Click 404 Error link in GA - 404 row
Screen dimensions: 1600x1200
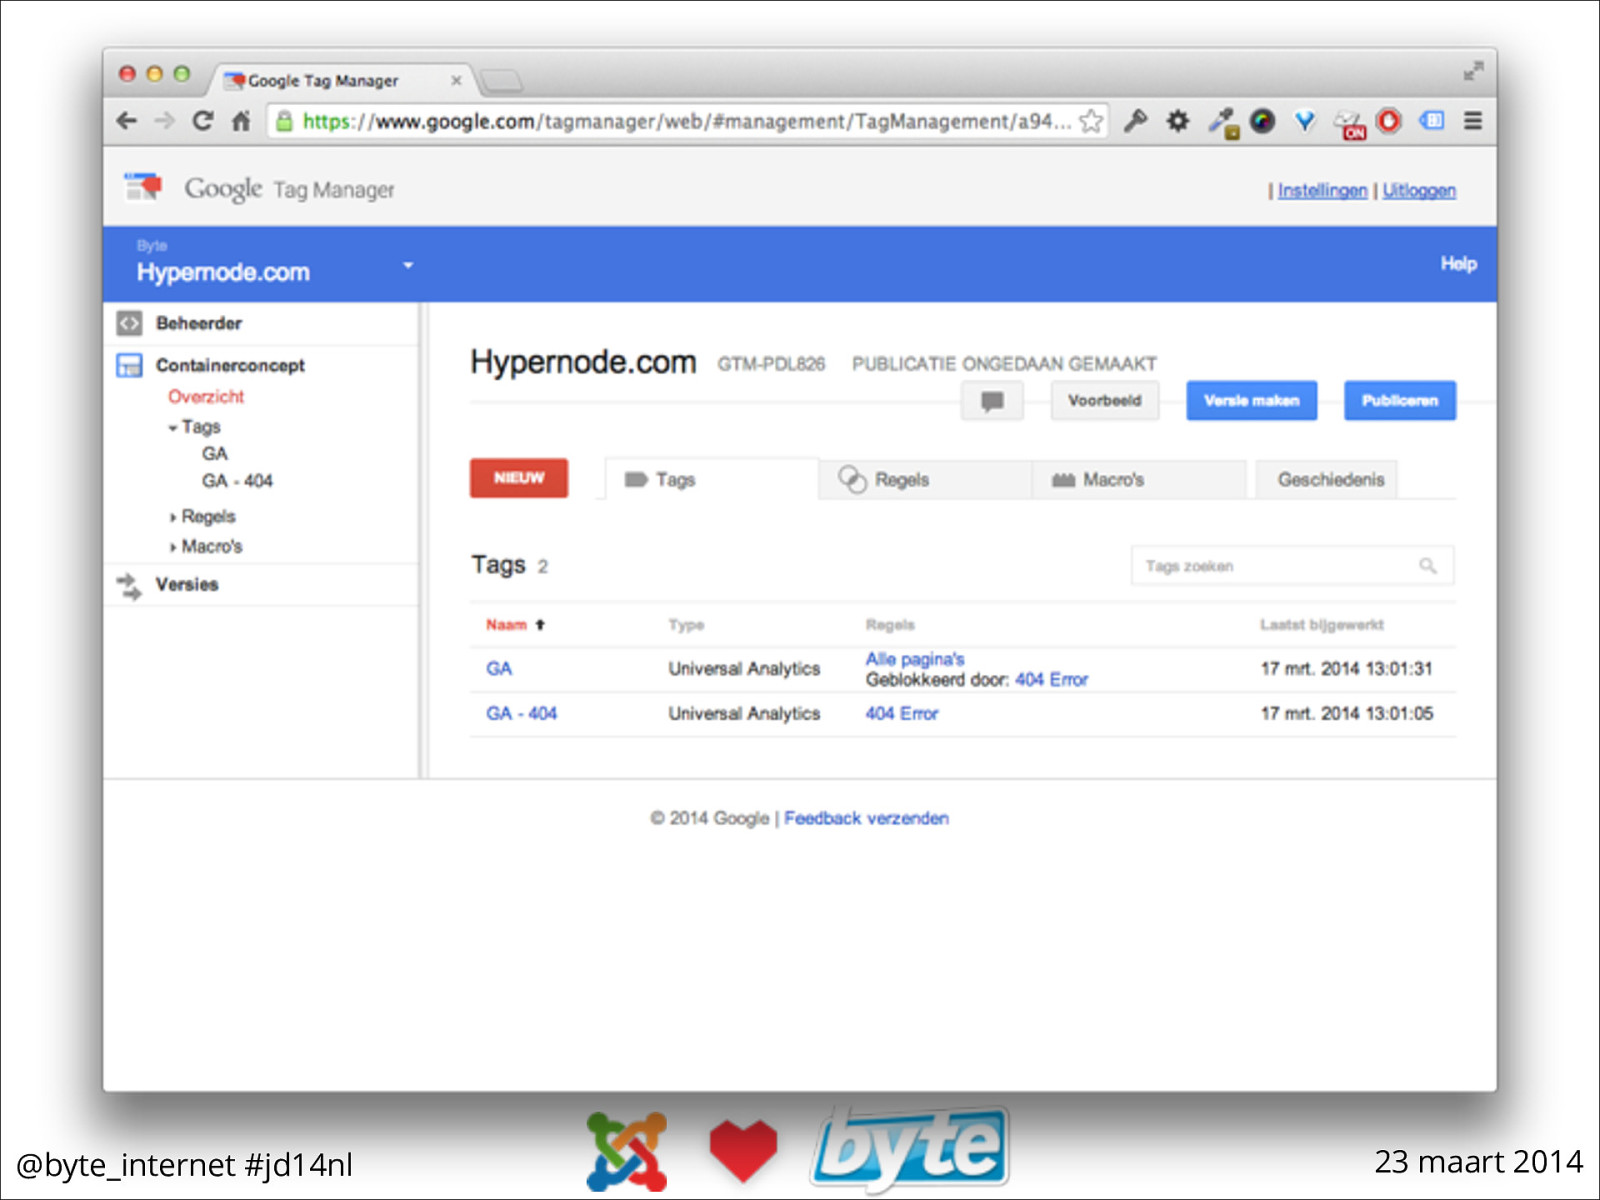tap(901, 713)
